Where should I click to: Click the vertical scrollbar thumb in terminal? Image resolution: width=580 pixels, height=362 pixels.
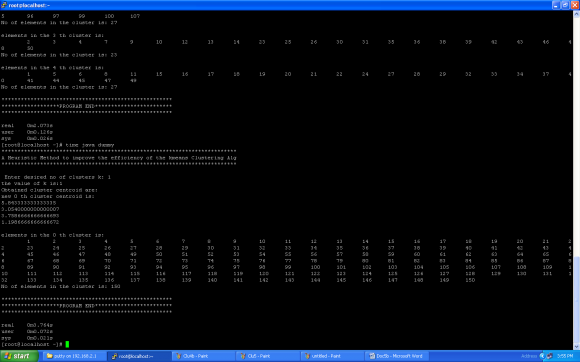coord(576,300)
